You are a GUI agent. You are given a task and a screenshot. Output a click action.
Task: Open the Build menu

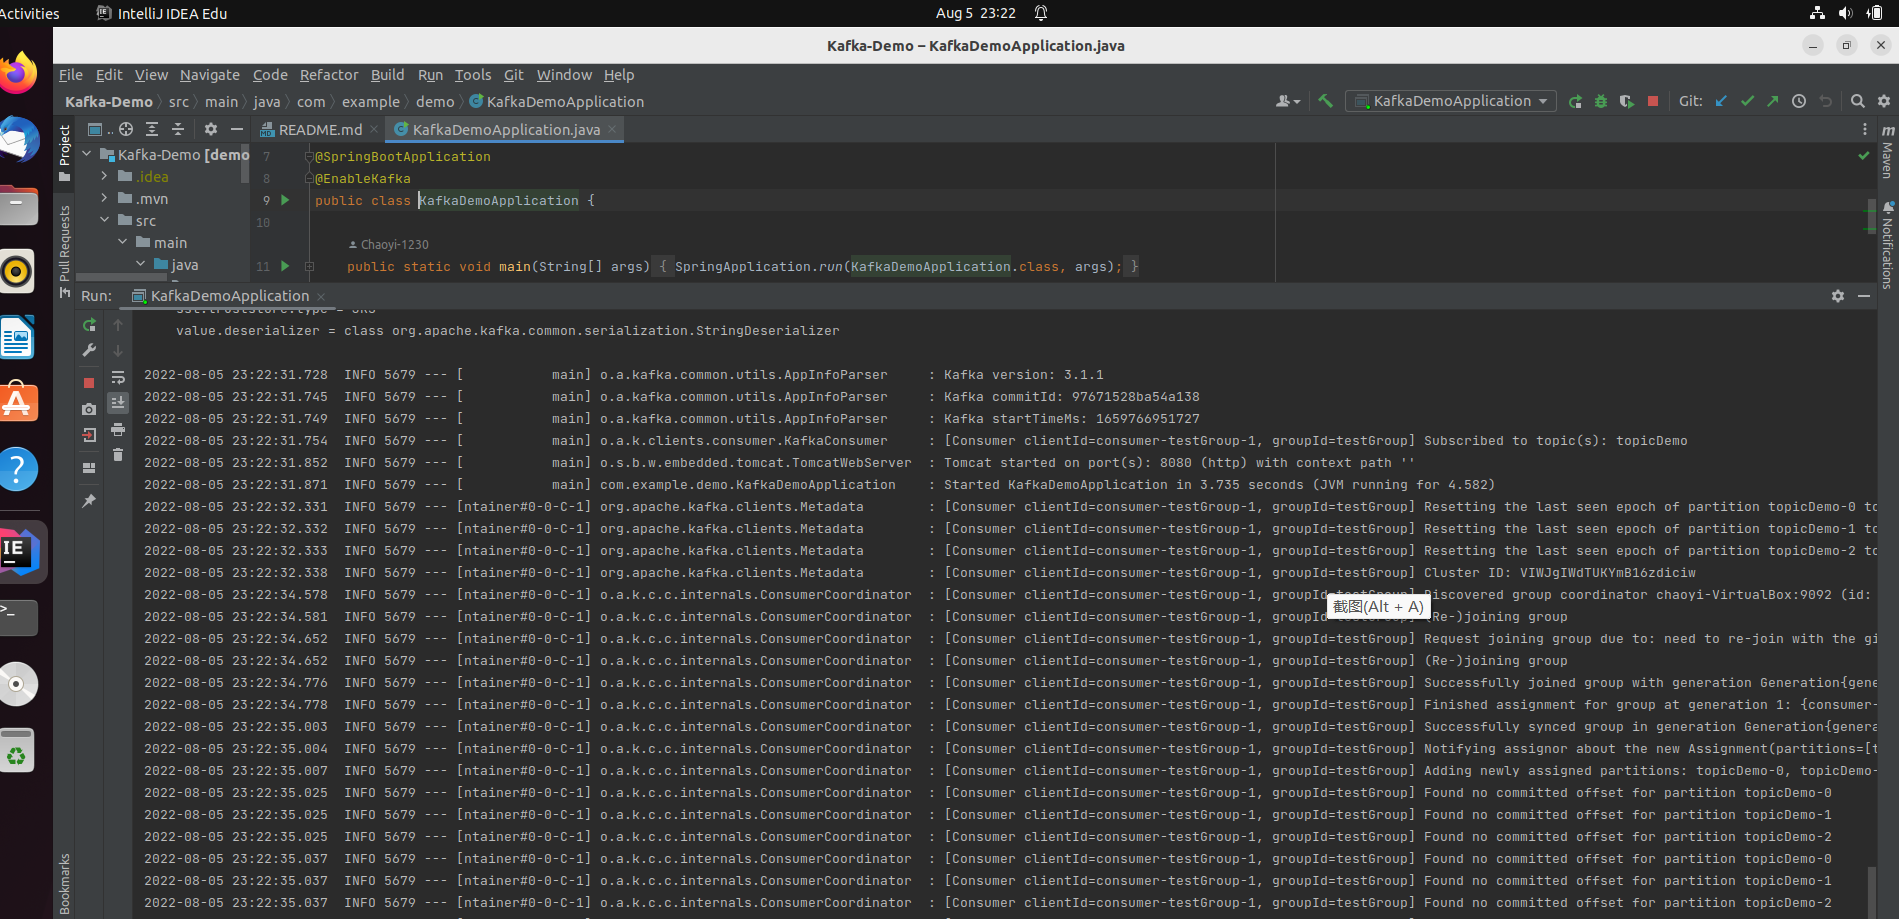[x=388, y=75]
